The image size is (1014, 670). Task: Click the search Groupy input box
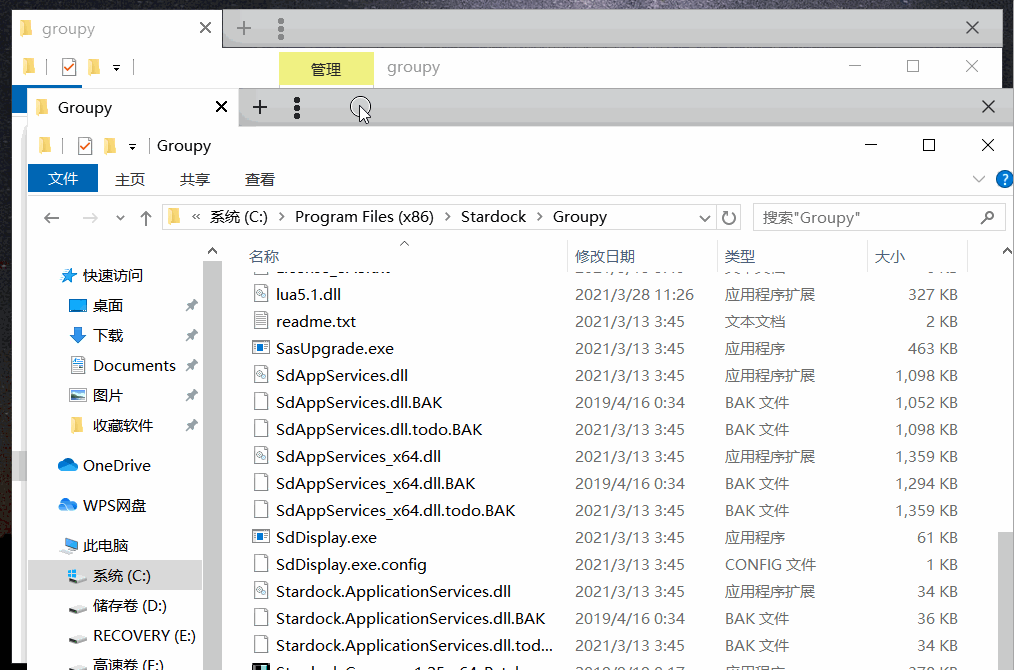tap(867, 218)
